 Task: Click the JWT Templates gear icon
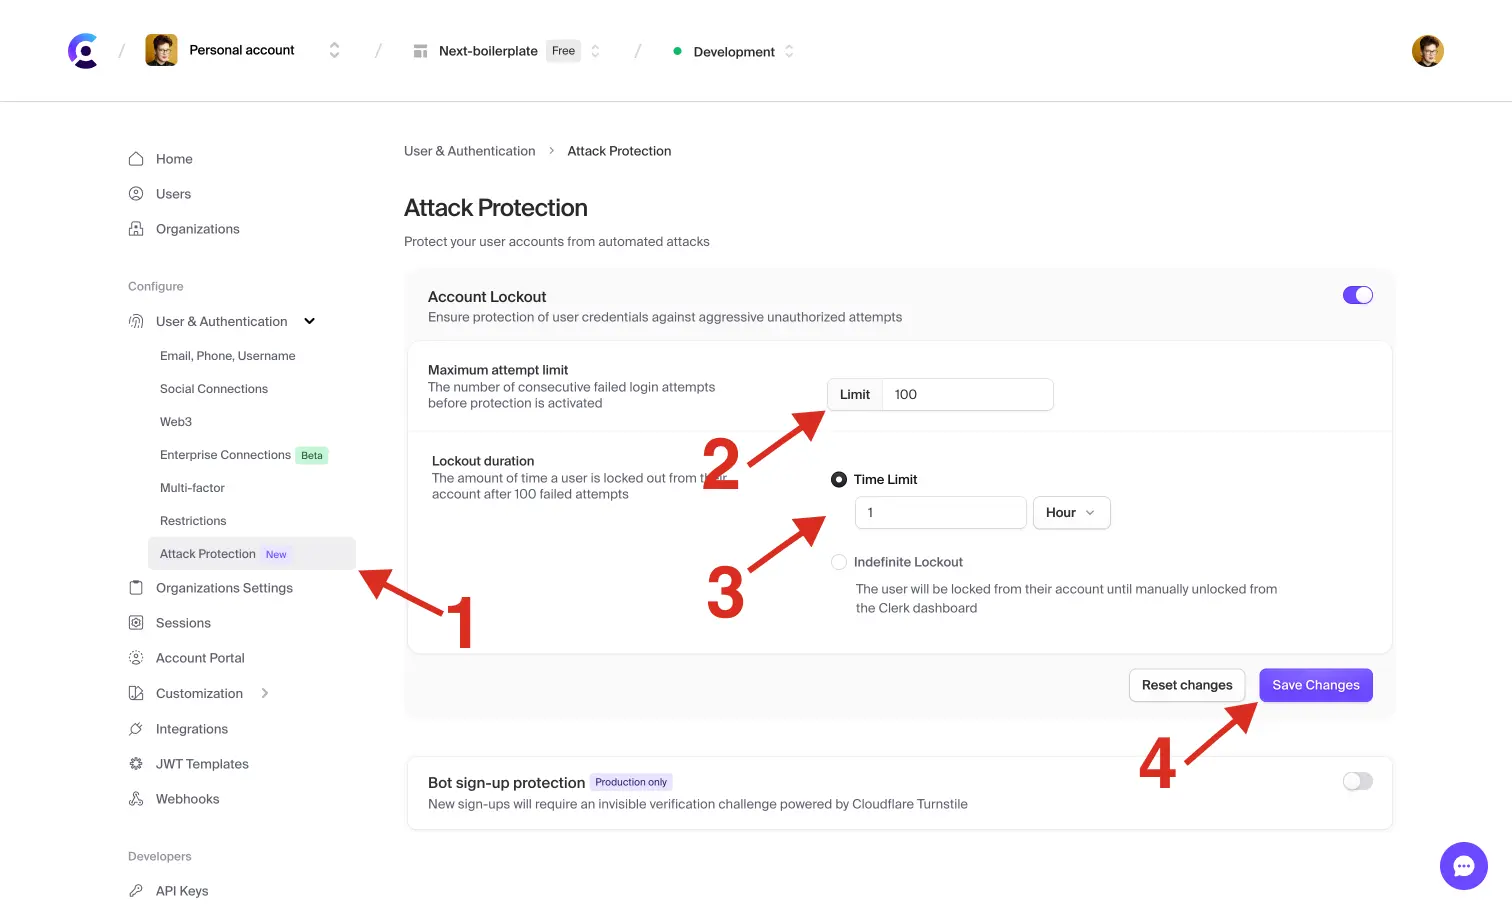(x=136, y=764)
